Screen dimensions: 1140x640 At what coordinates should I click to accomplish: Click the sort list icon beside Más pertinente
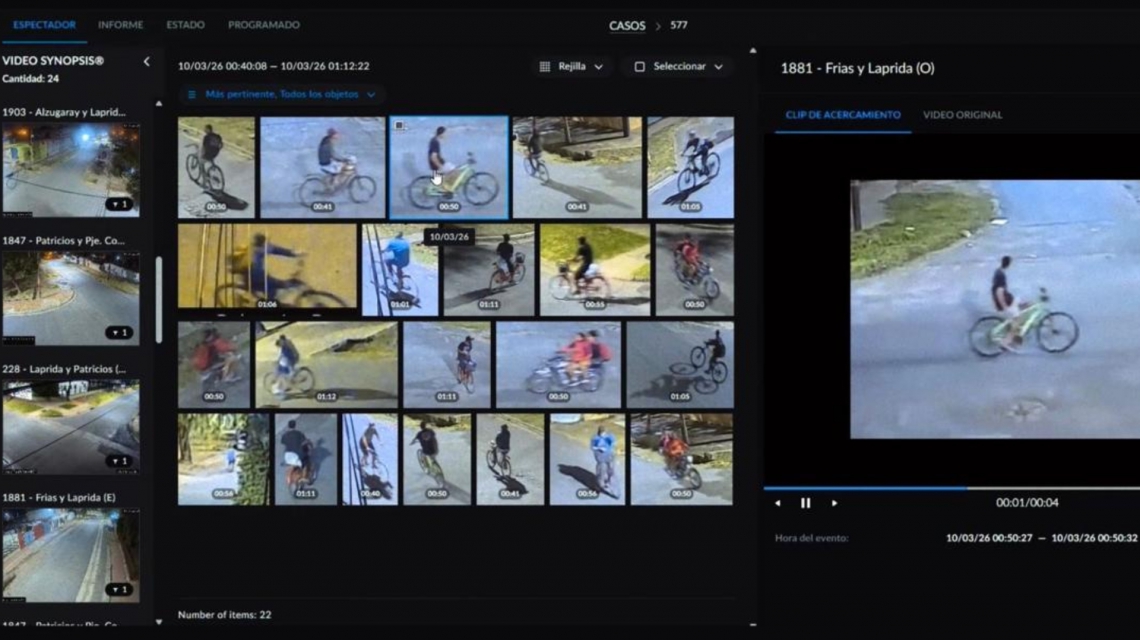pos(192,95)
